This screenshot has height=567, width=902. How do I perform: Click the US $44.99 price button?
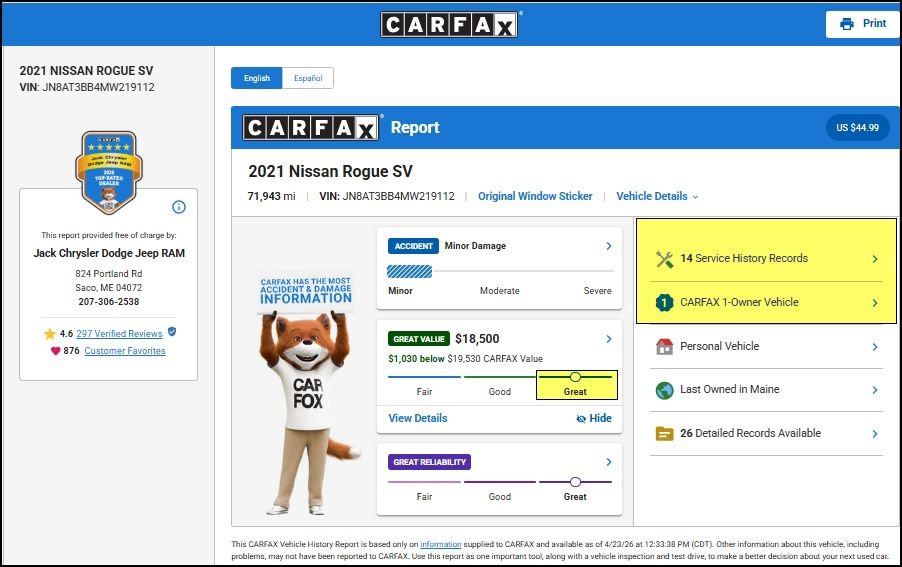(857, 128)
